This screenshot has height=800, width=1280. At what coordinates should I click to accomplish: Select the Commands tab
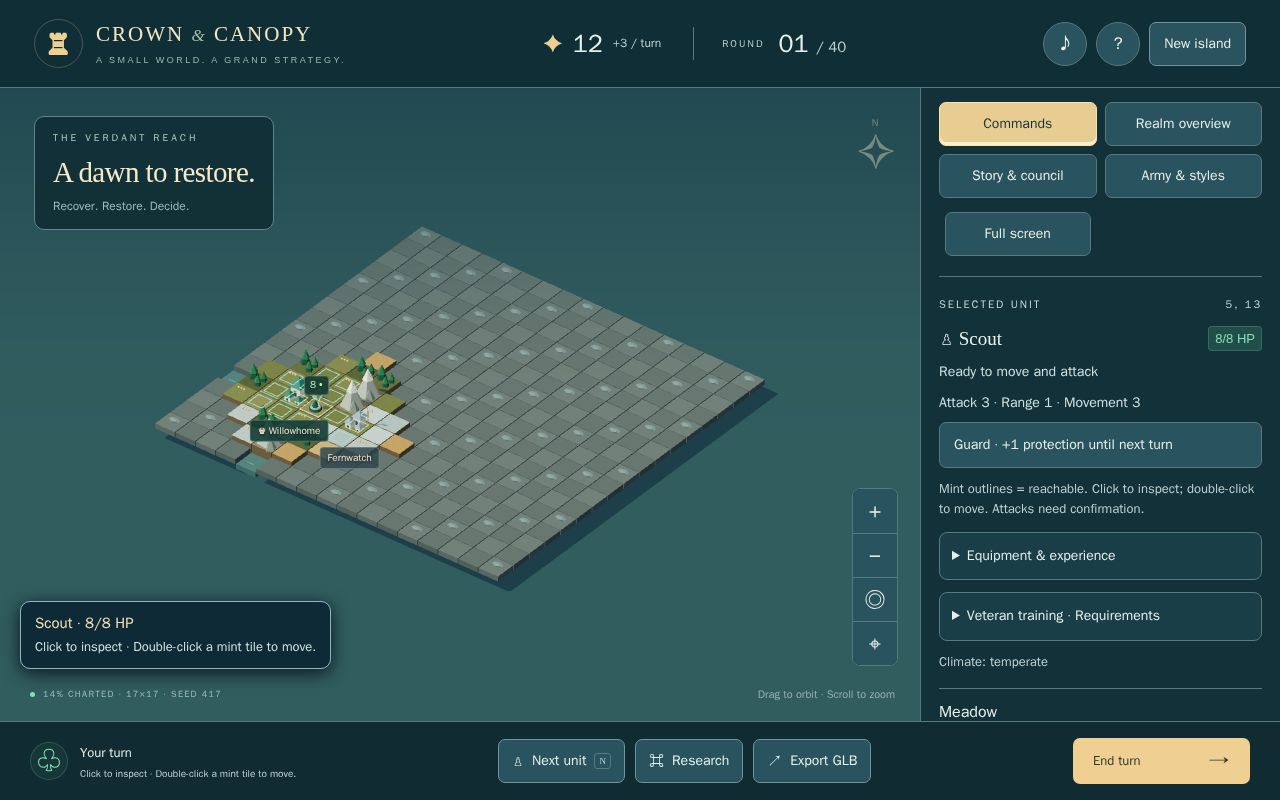tap(1017, 124)
